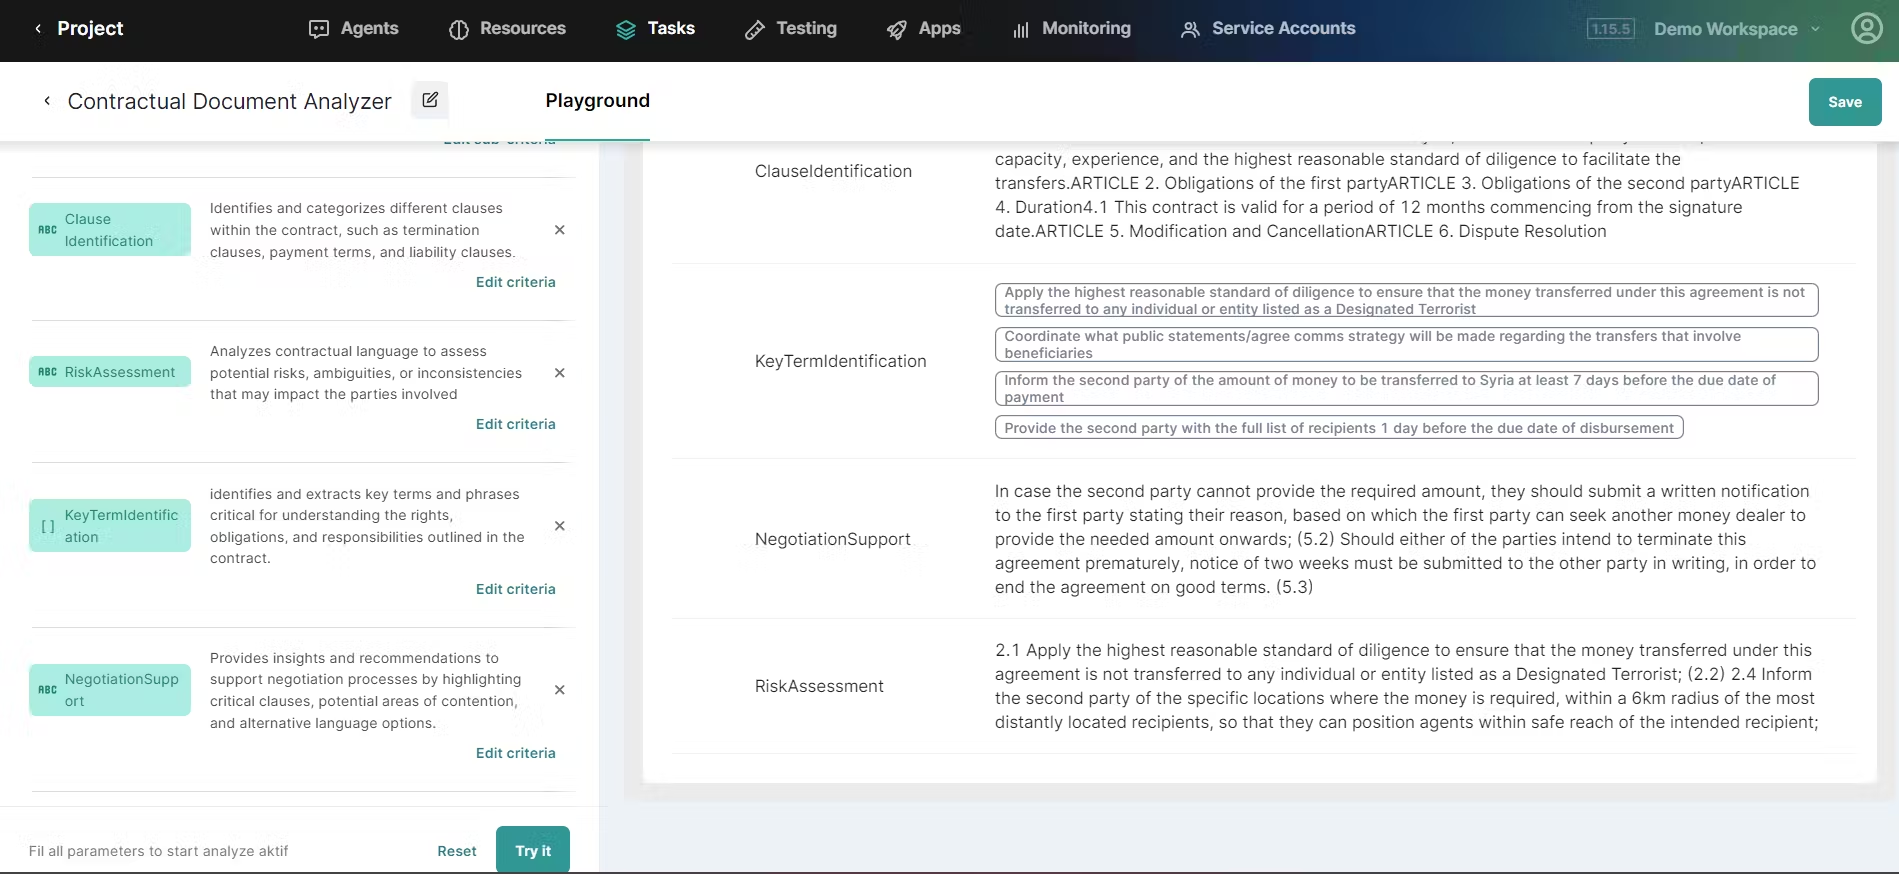Select the Clause Identification tag
1899x874 pixels.
click(110, 230)
